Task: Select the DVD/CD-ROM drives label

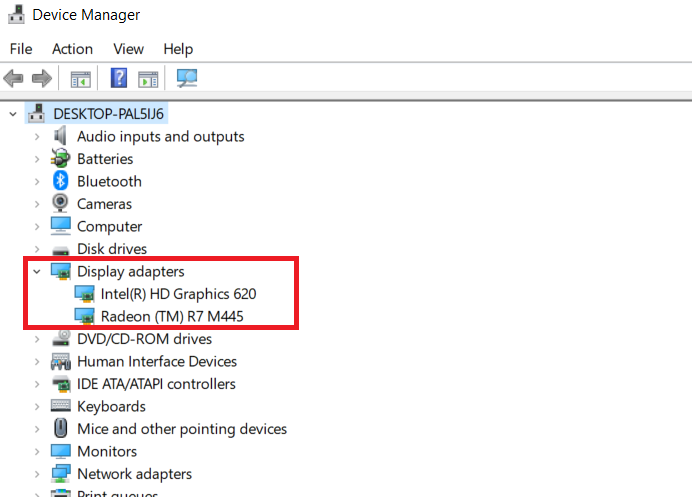Action: [x=144, y=339]
